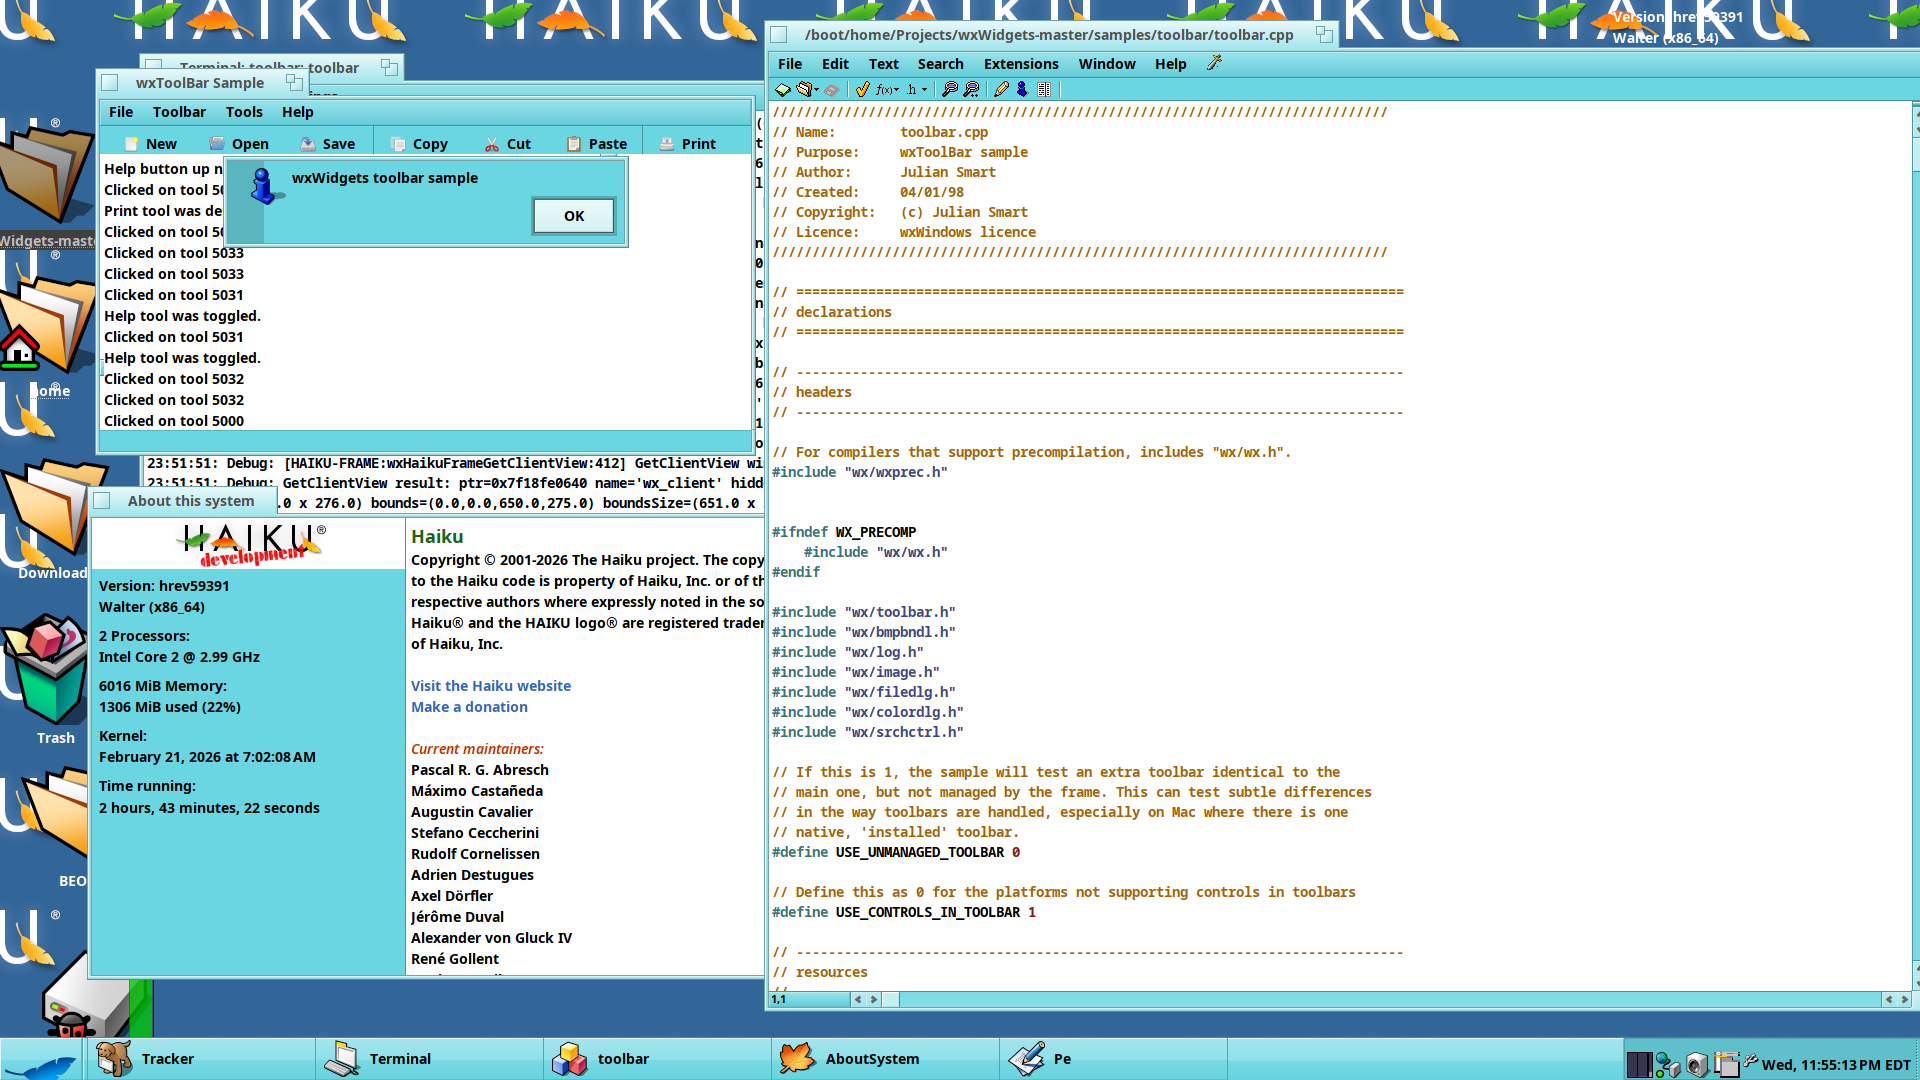Toggle the read-only pencil icon in Pe

[1001, 89]
